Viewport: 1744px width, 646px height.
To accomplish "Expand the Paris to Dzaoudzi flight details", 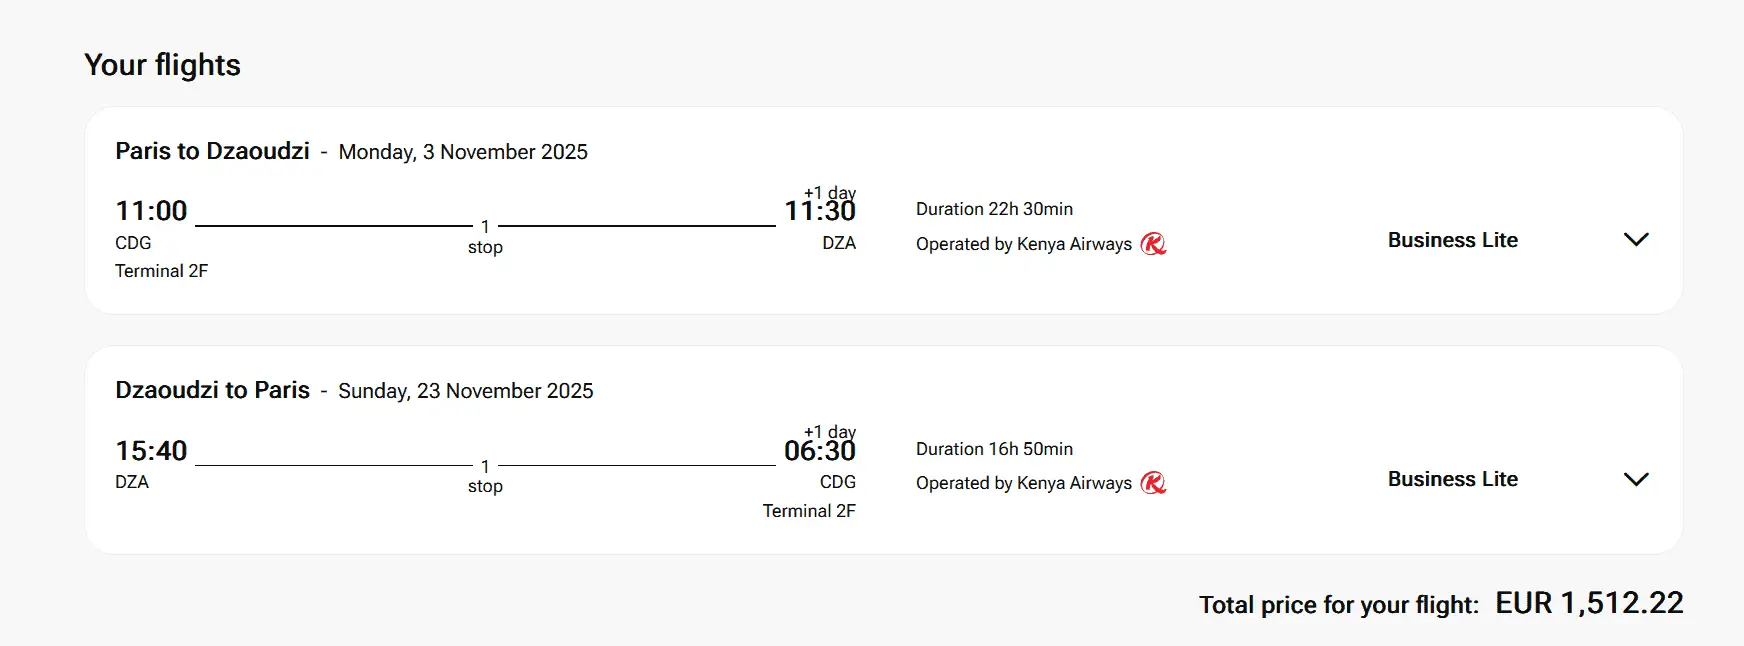I will pos(1636,240).
